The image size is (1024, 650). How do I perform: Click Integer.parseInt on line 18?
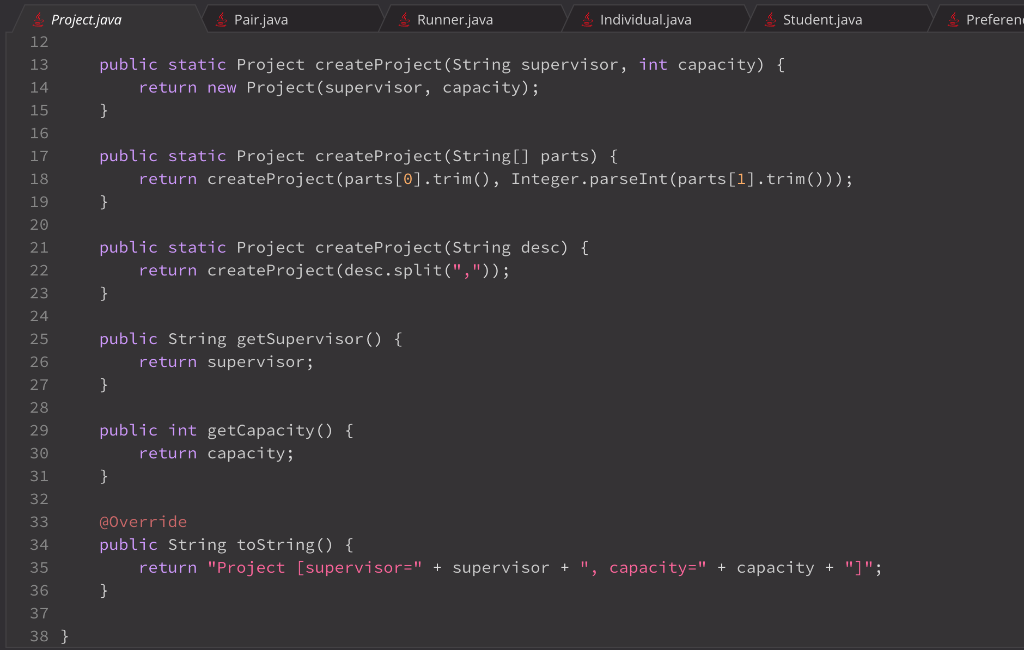click(x=589, y=178)
